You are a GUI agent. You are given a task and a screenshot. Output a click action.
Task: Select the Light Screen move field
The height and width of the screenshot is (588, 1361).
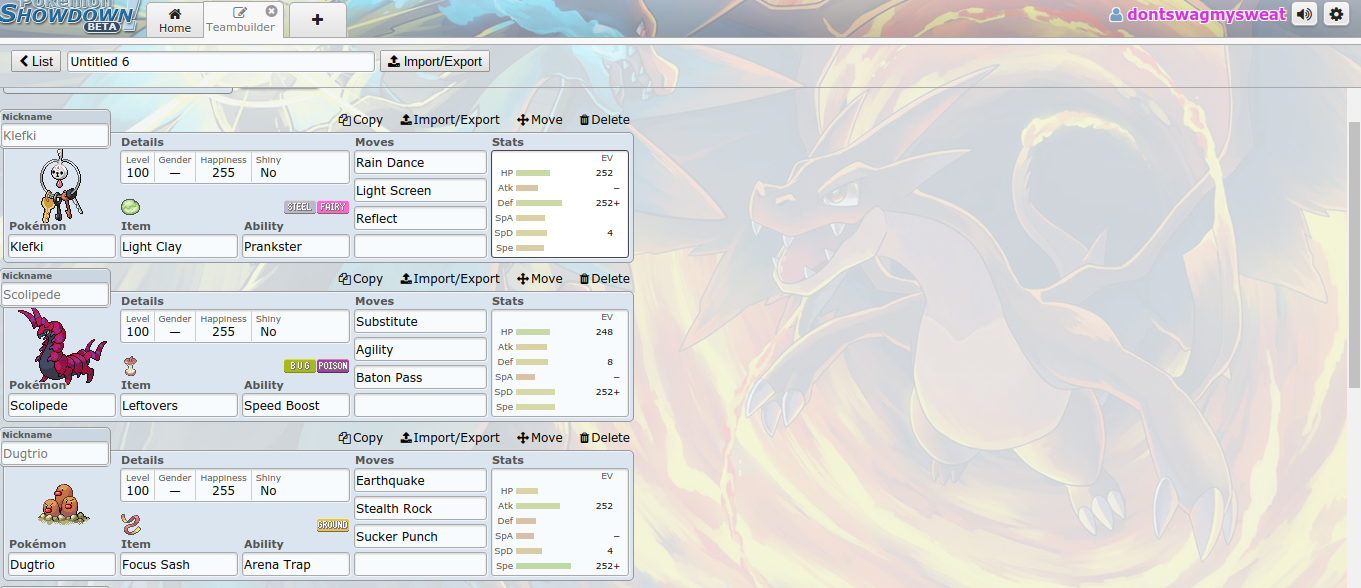[x=420, y=190]
